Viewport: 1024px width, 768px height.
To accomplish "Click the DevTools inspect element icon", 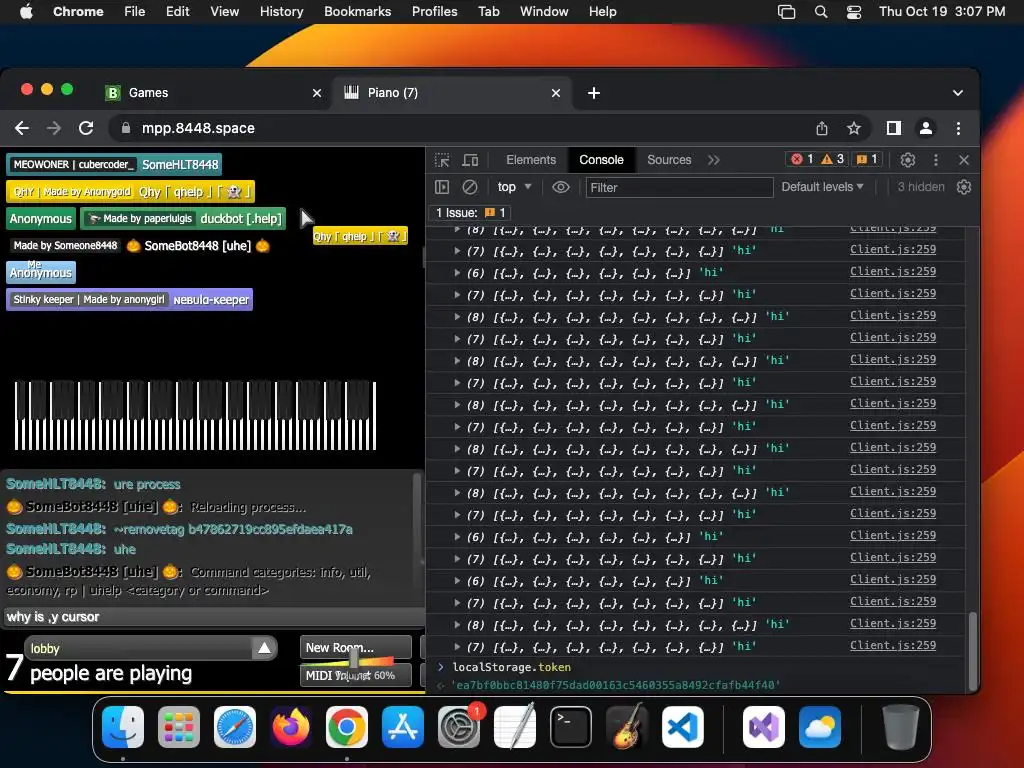I will (x=442, y=160).
